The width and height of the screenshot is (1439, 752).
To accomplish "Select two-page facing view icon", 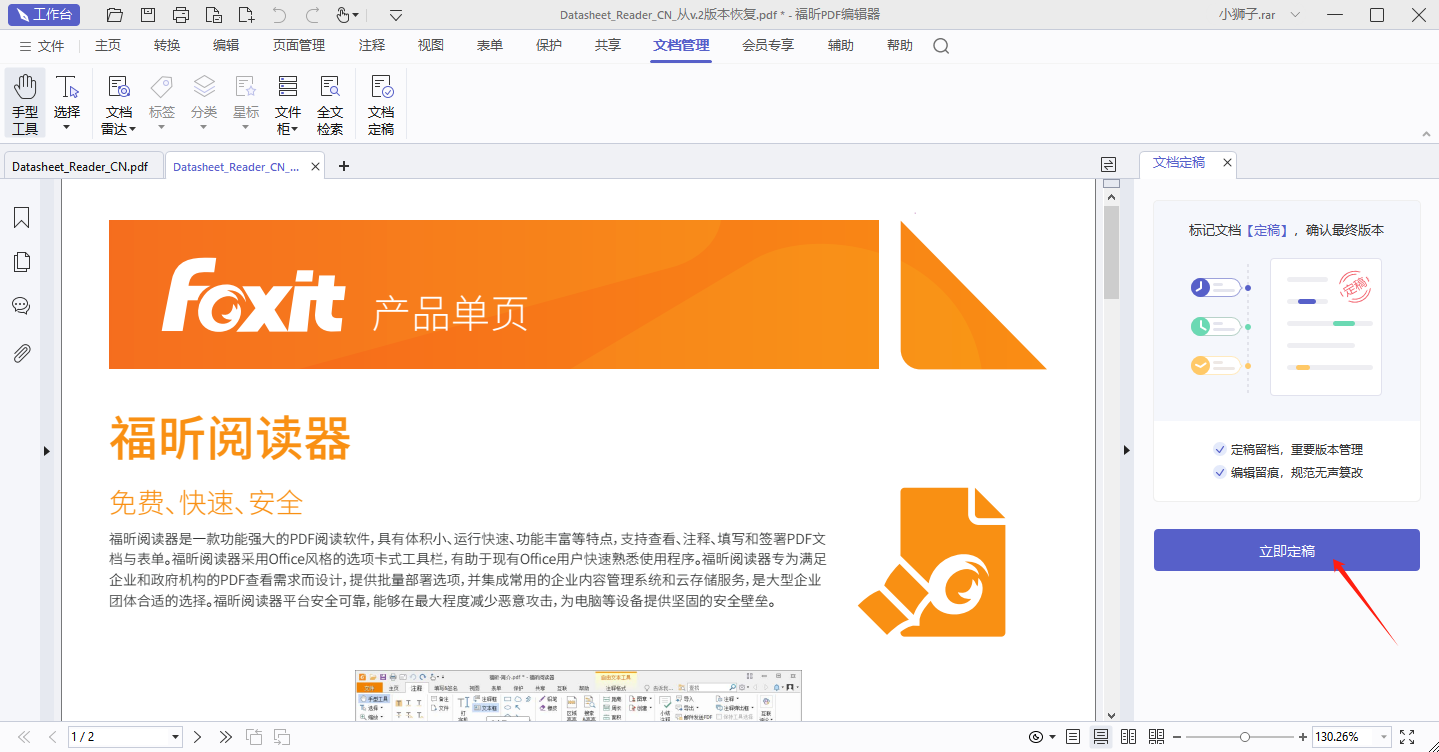I will point(1129,737).
